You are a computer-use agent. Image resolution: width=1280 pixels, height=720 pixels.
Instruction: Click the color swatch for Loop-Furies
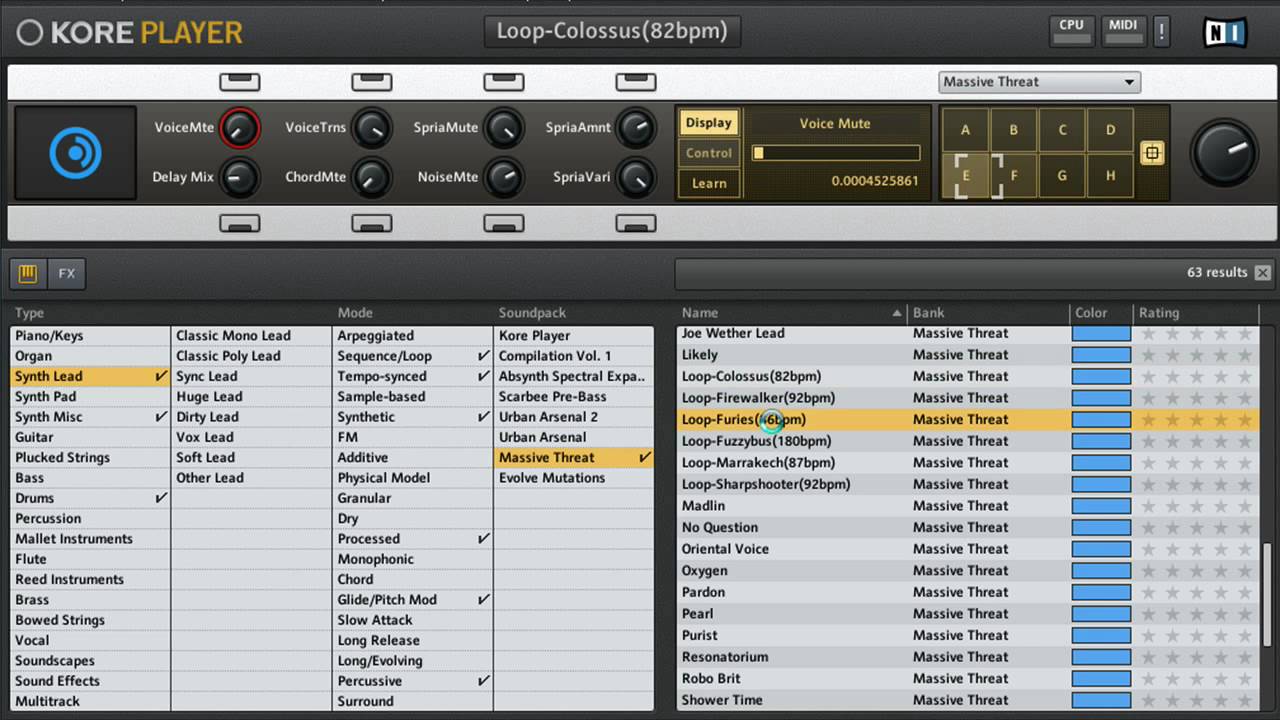[x=1101, y=420]
